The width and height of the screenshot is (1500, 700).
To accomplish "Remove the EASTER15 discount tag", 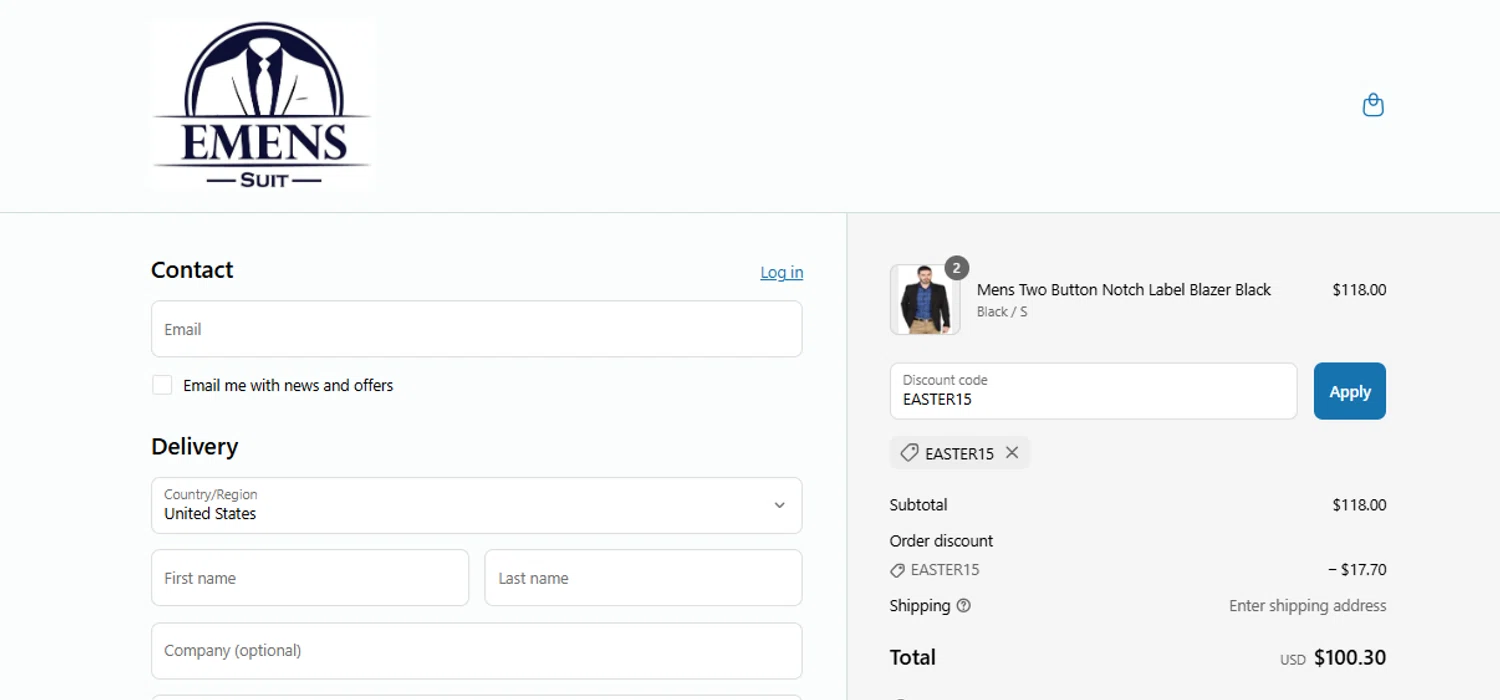I will pos(1012,453).
